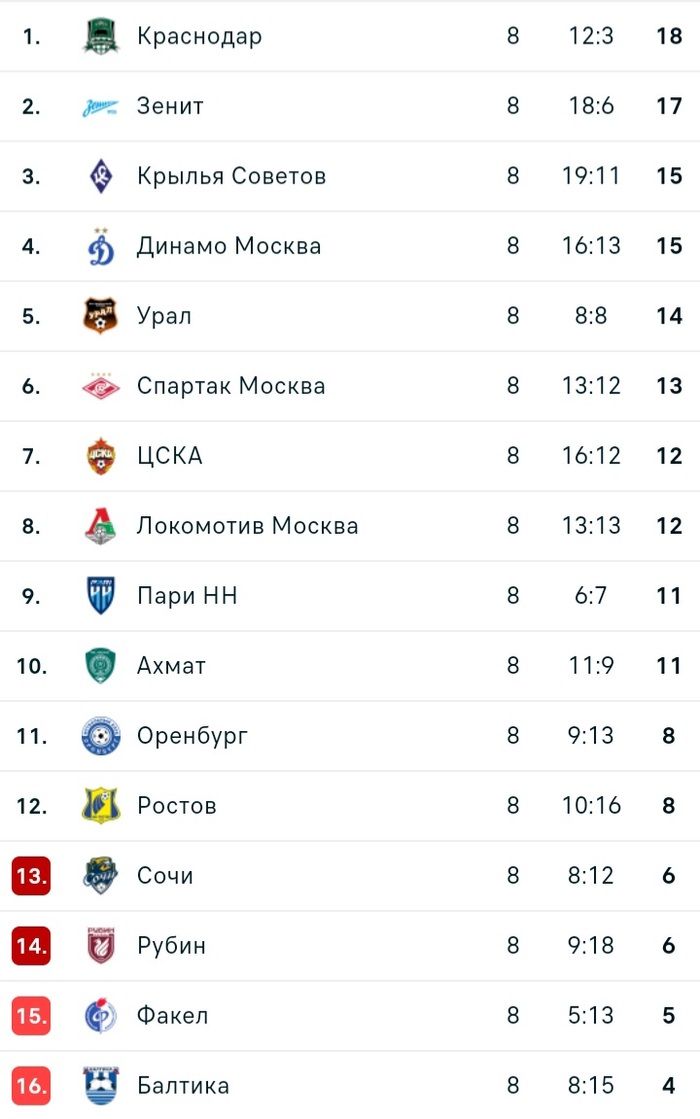Open the Балтика team name link
Viewport: 700px width, 1119px height.
[183, 1086]
